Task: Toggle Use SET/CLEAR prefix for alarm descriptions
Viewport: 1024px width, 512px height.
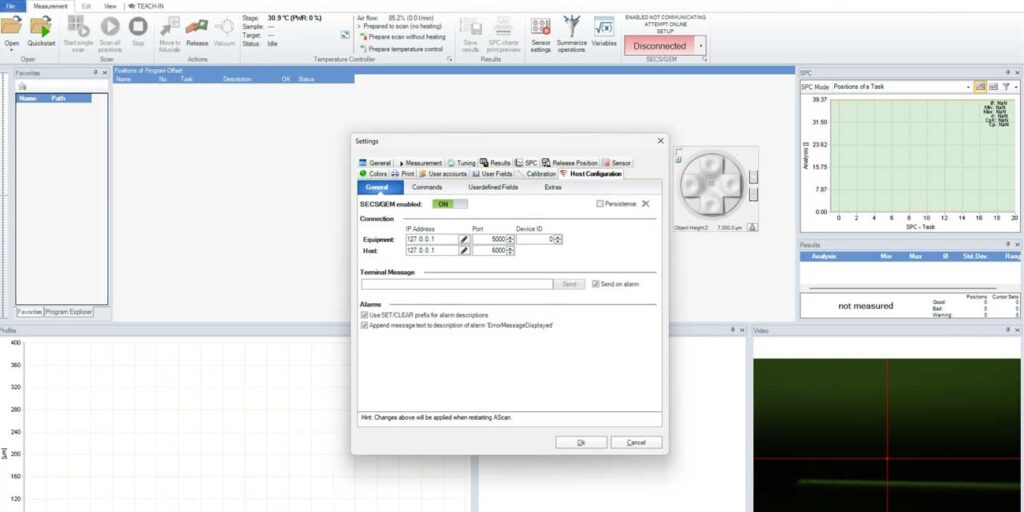Action: pos(364,315)
